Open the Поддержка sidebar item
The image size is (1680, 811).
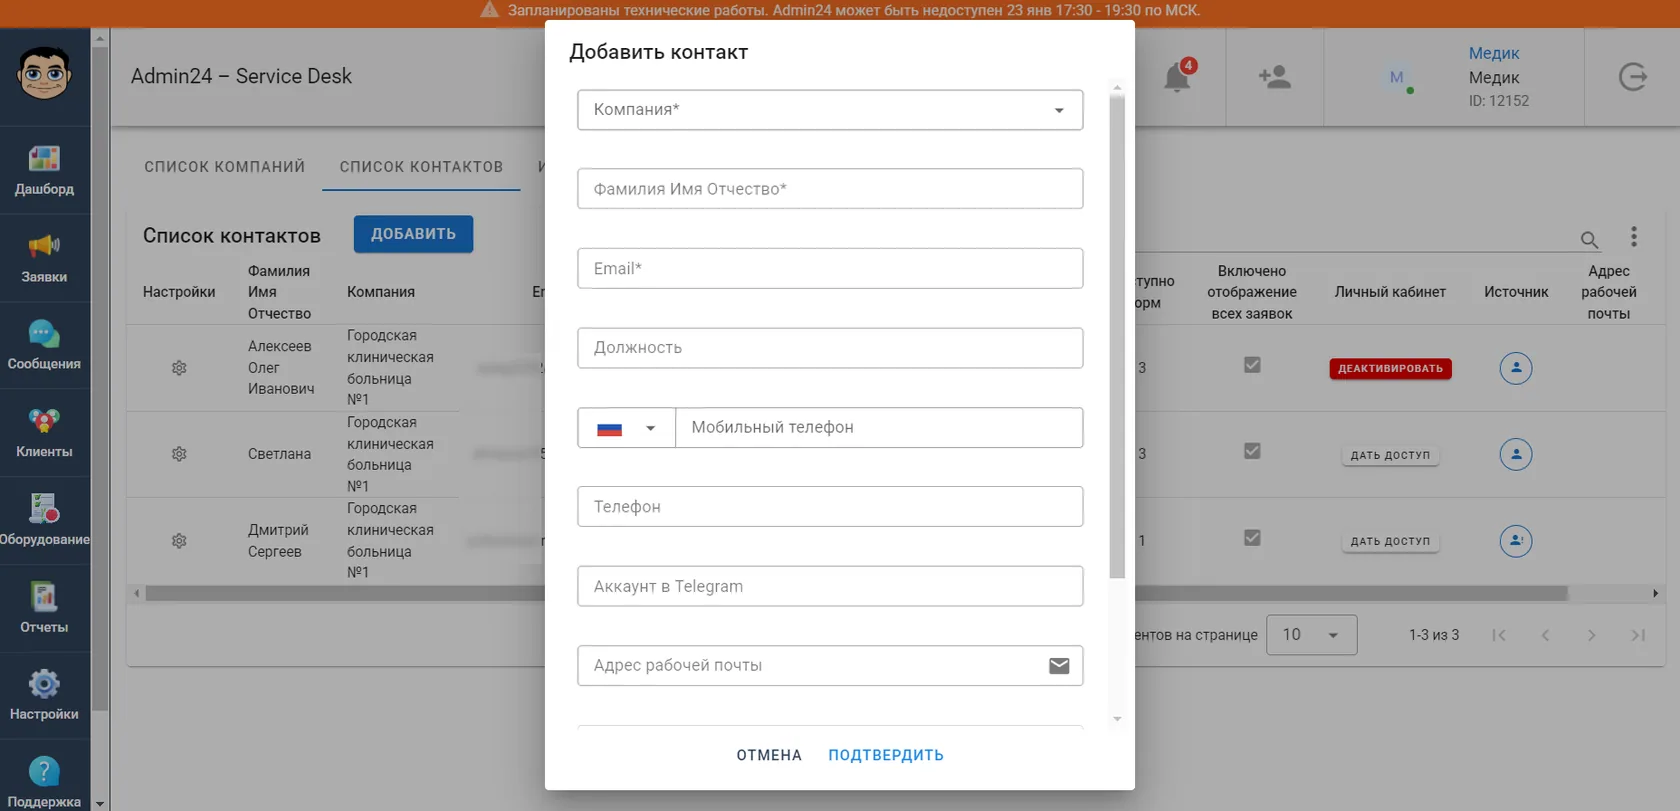click(44, 782)
